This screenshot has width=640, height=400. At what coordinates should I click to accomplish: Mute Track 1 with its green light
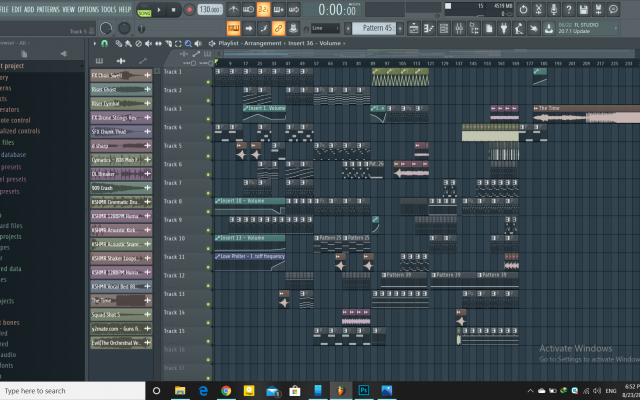(x=208, y=82)
